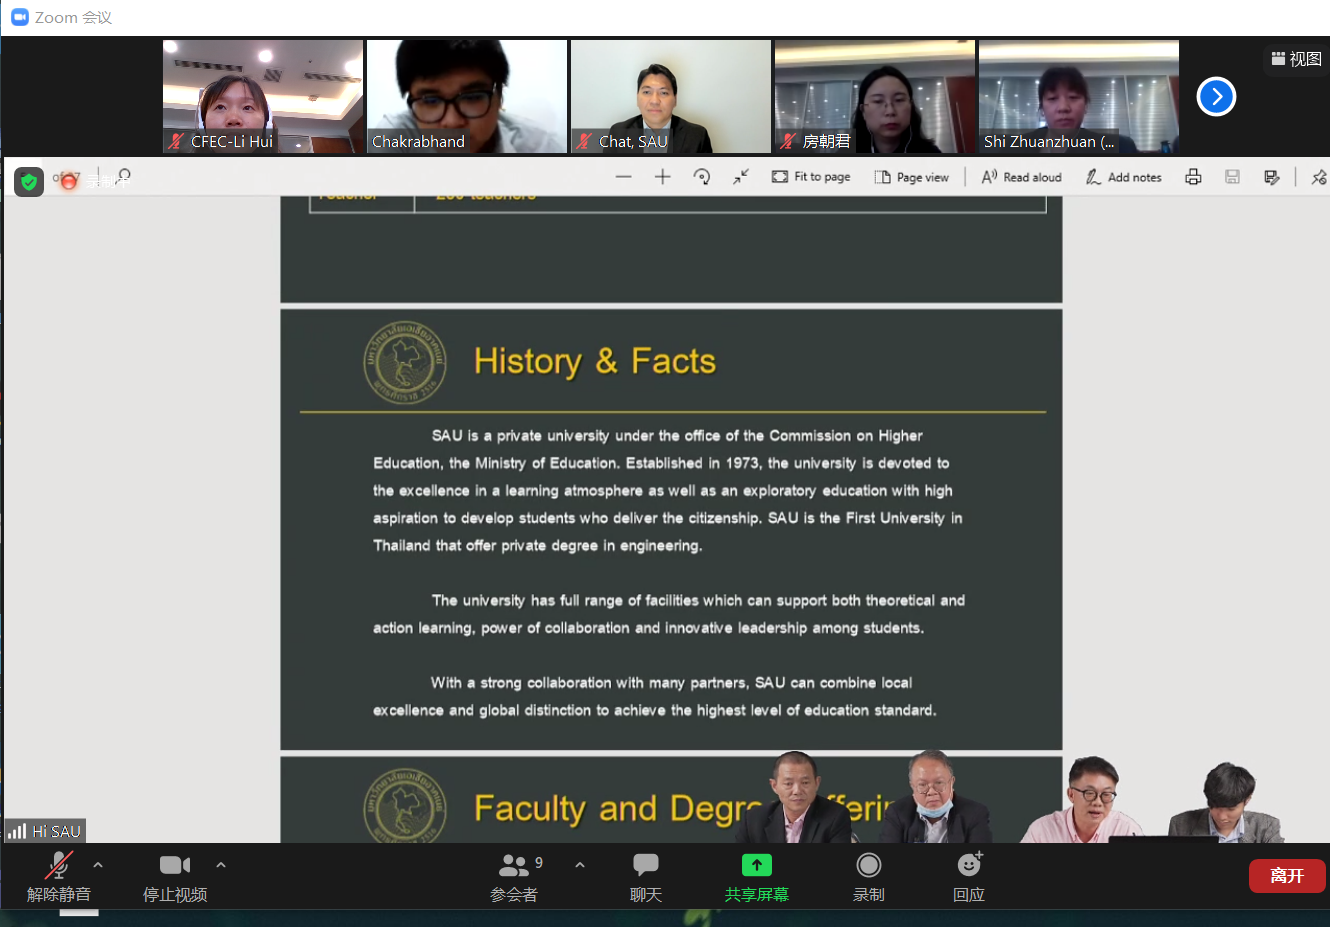Image resolution: width=1330 pixels, height=927 pixels.
Task: Start recording with 录制 button
Action: coord(868,876)
